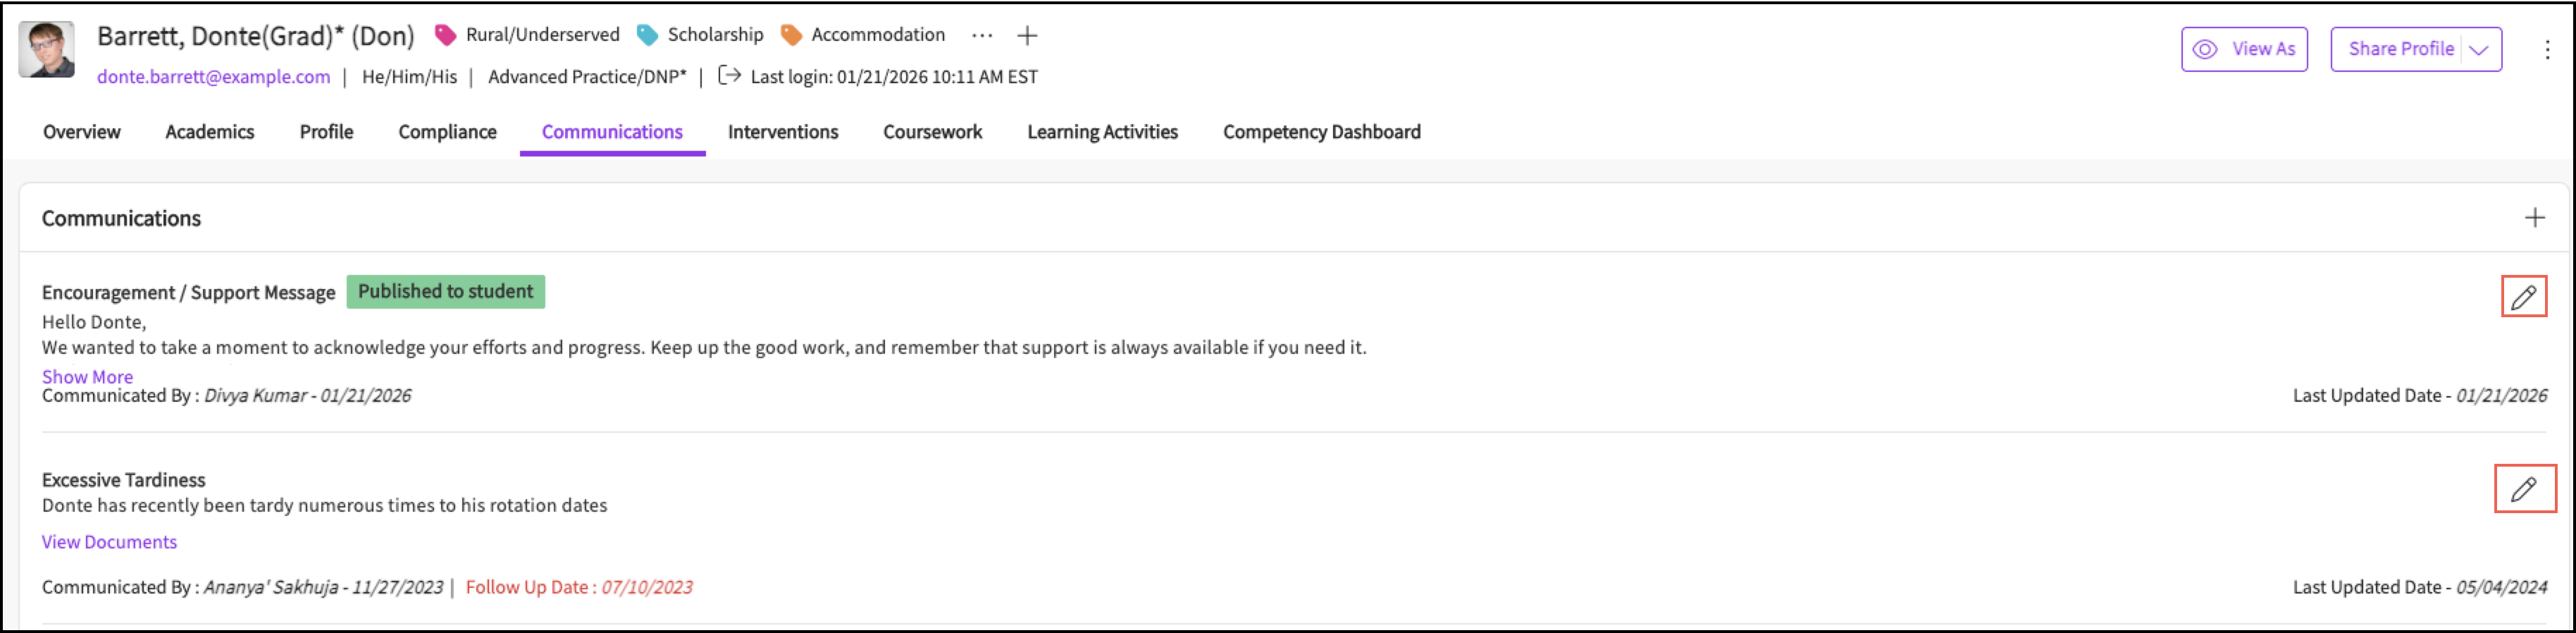Click the orange Accommodation tag icon
The image size is (2576, 633).
[x=791, y=36]
